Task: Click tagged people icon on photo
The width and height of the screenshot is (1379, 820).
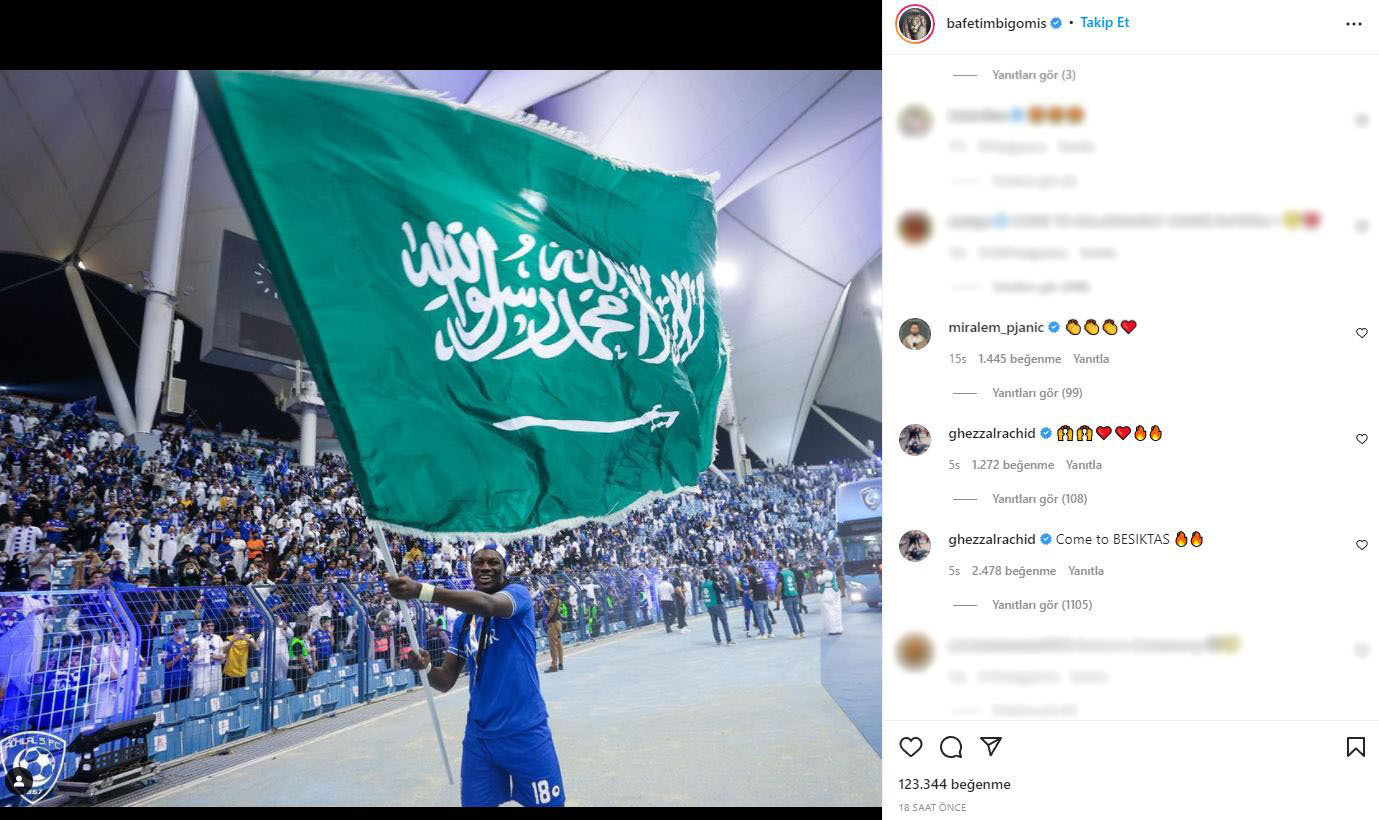Action: point(19,781)
